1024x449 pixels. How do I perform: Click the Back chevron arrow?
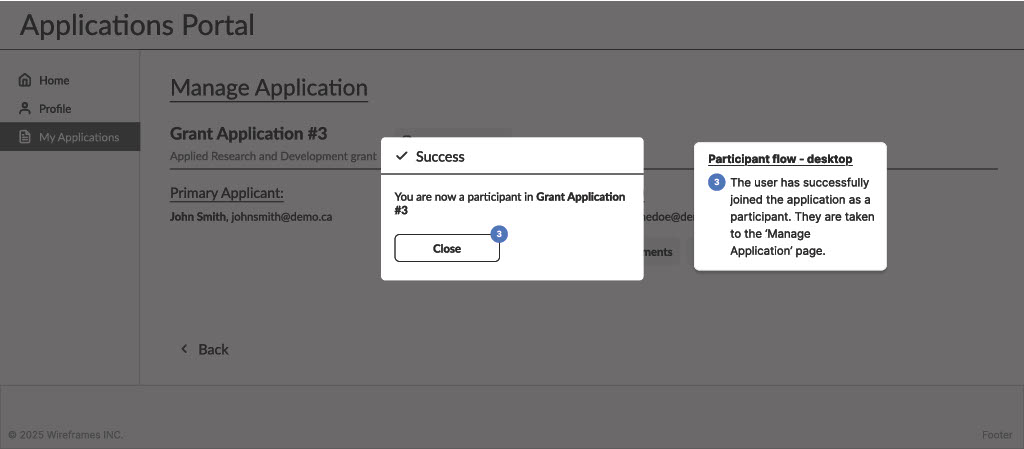[184, 349]
